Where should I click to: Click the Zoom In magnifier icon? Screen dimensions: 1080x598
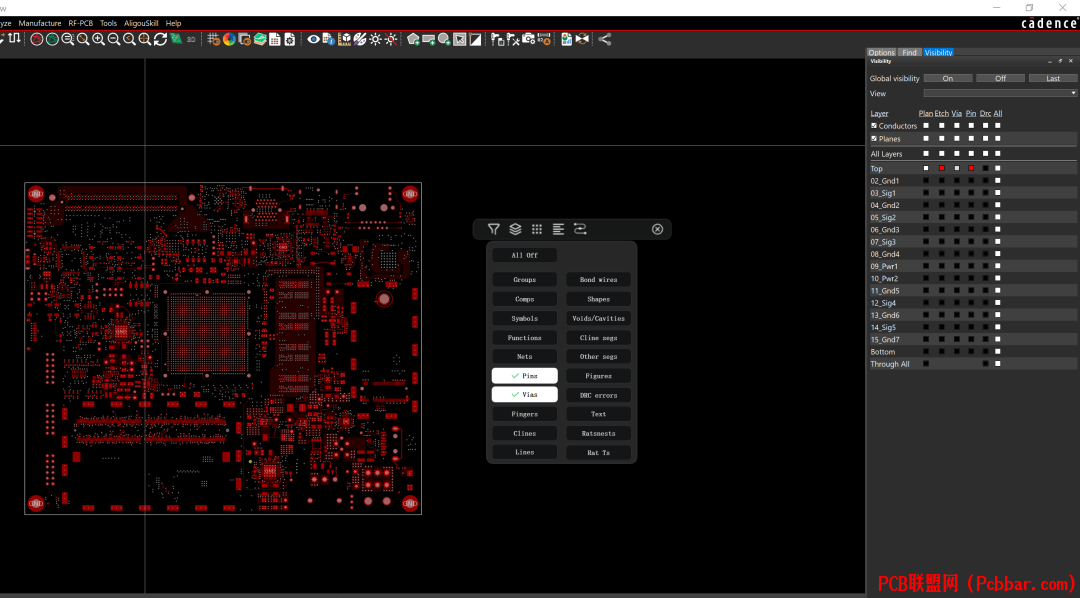pyautogui.click(x=98, y=39)
